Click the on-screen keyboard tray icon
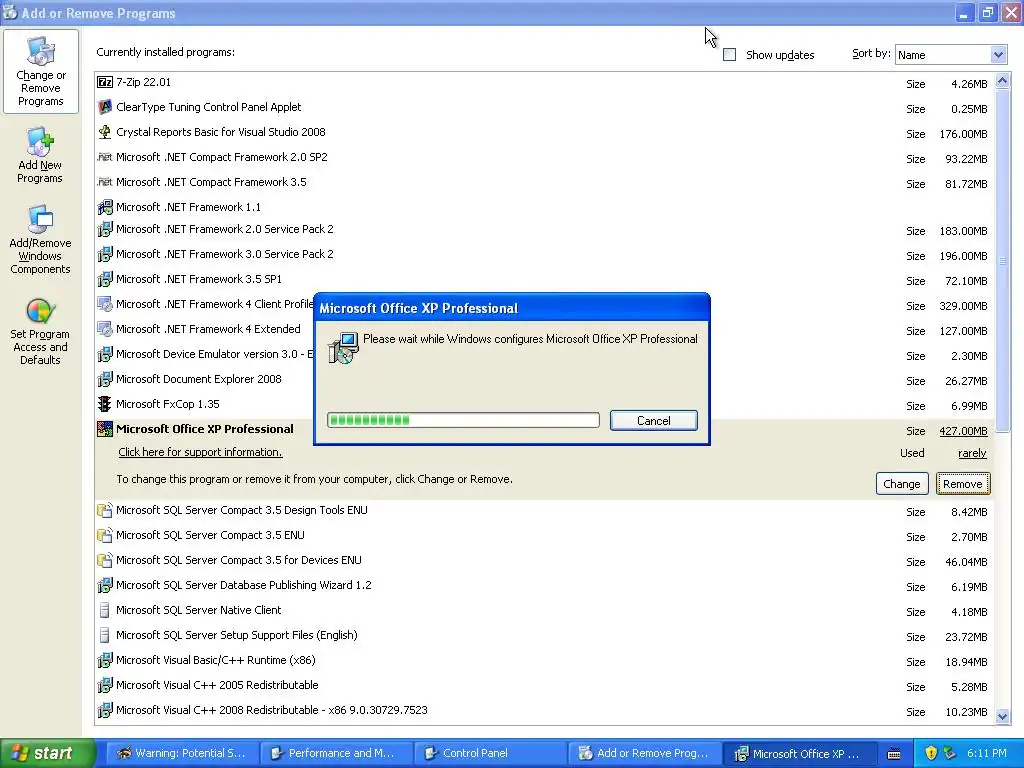Viewport: 1024px width, 768px height. 894,754
